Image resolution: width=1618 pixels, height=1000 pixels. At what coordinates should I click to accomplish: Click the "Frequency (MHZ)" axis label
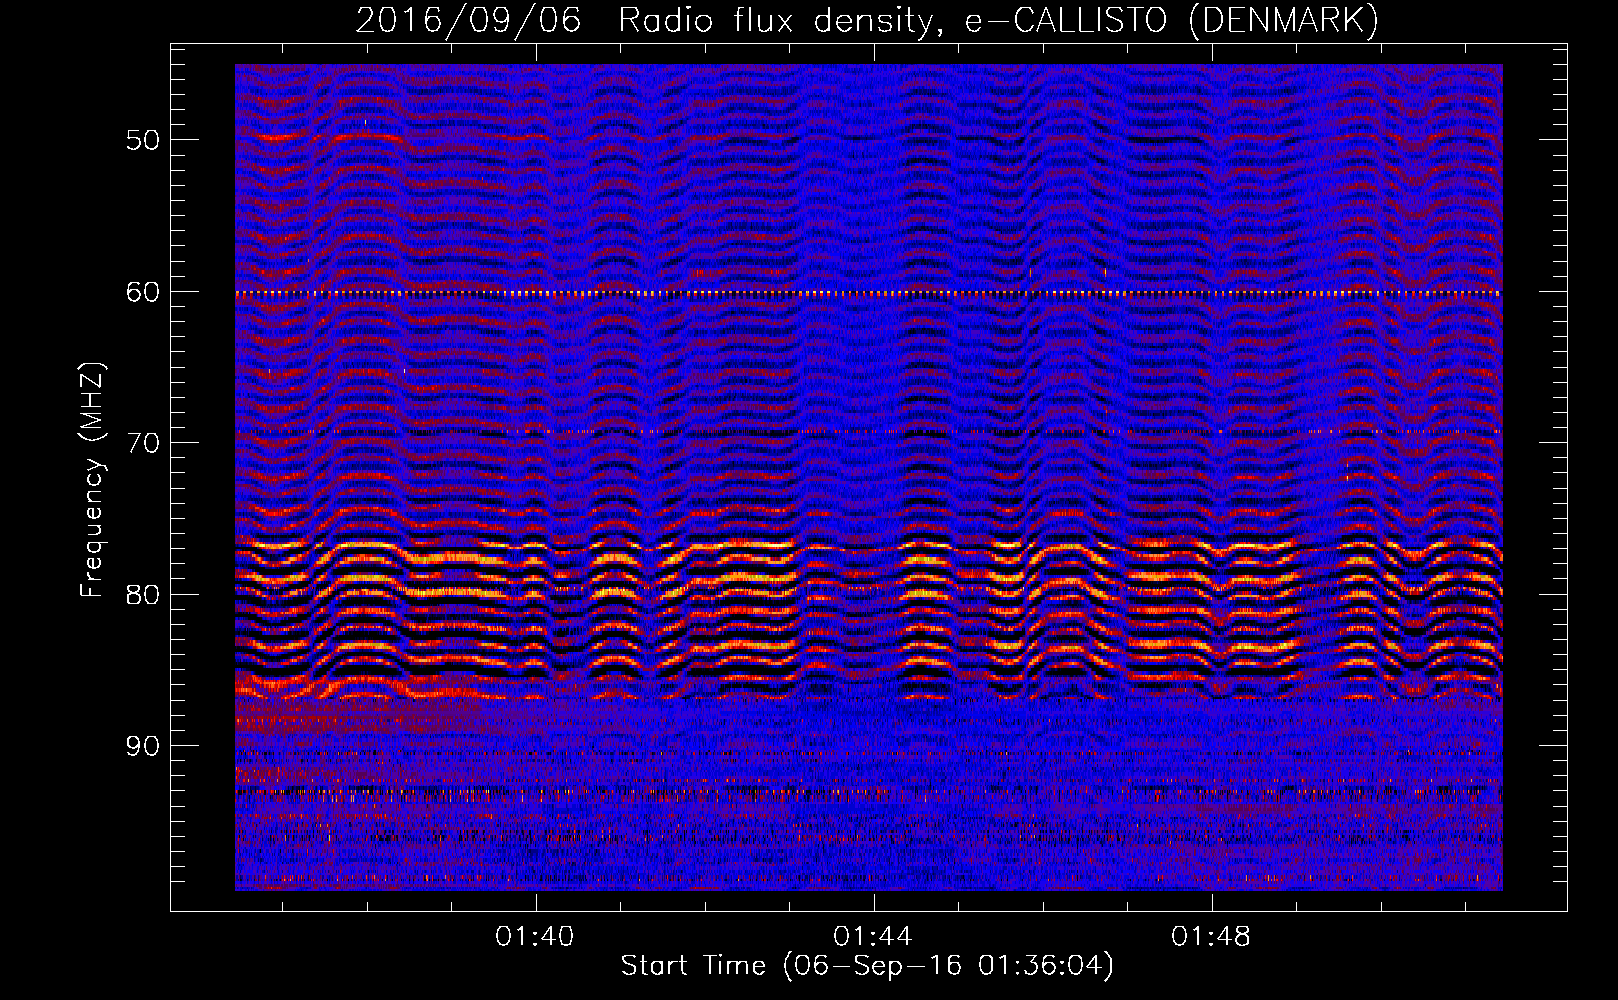(92, 480)
